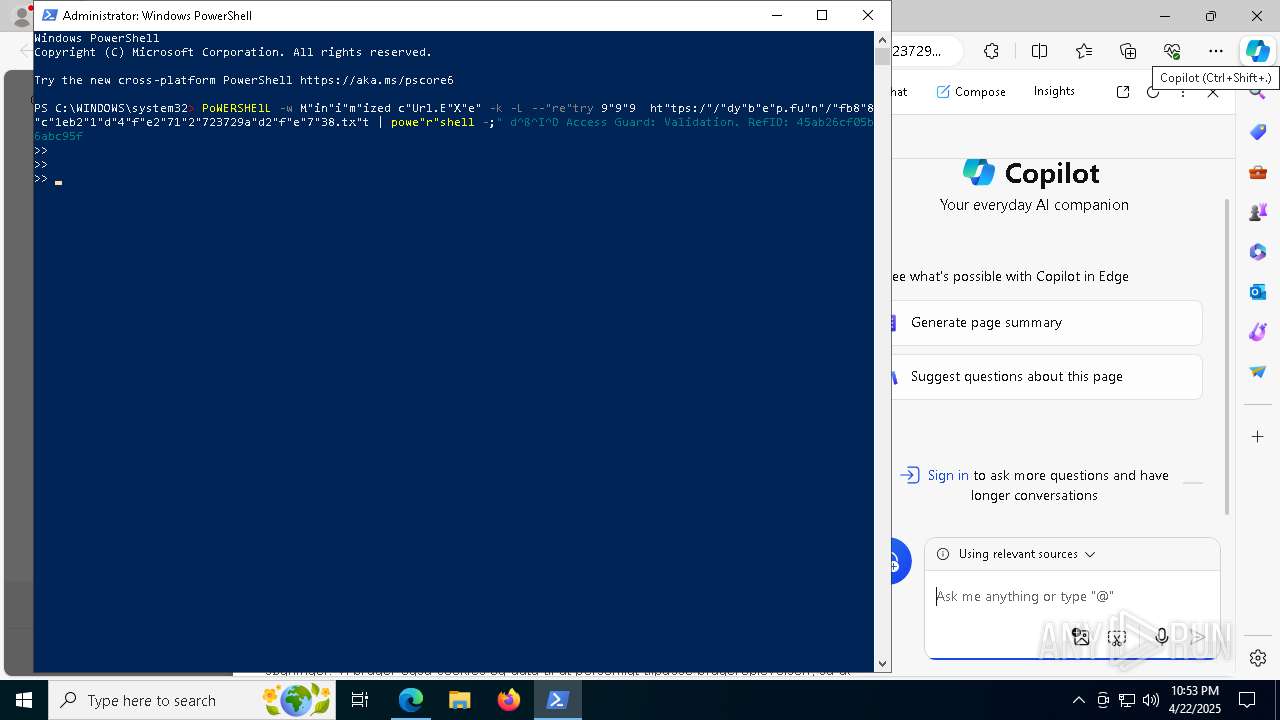Image resolution: width=1280 pixels, height=720 pixels.
Task: Open the Outlook sidebar icon
Action: click(1258, 292)
